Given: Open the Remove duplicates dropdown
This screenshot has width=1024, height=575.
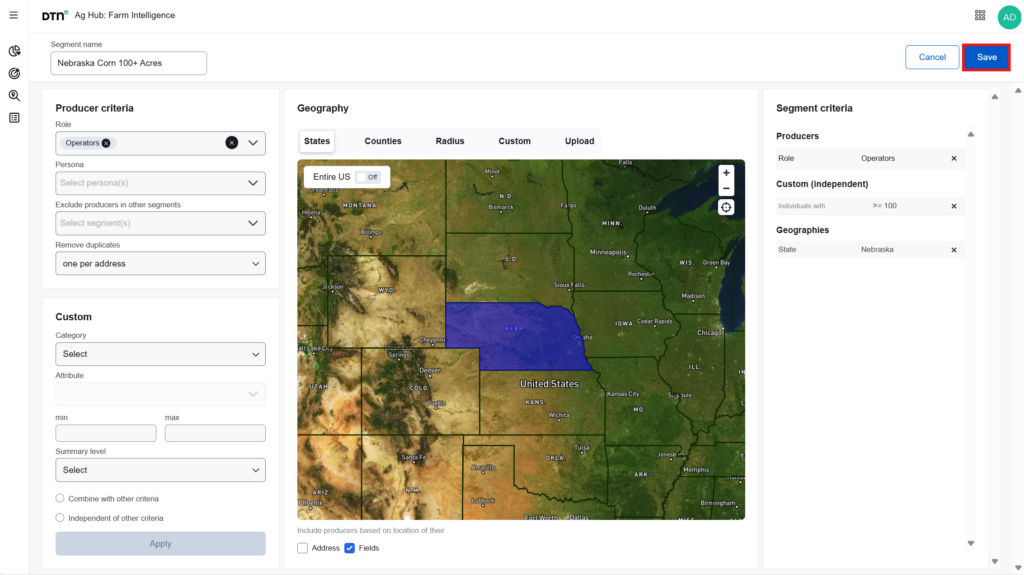Looking at the screenshot, I should [x=160, y=263].
